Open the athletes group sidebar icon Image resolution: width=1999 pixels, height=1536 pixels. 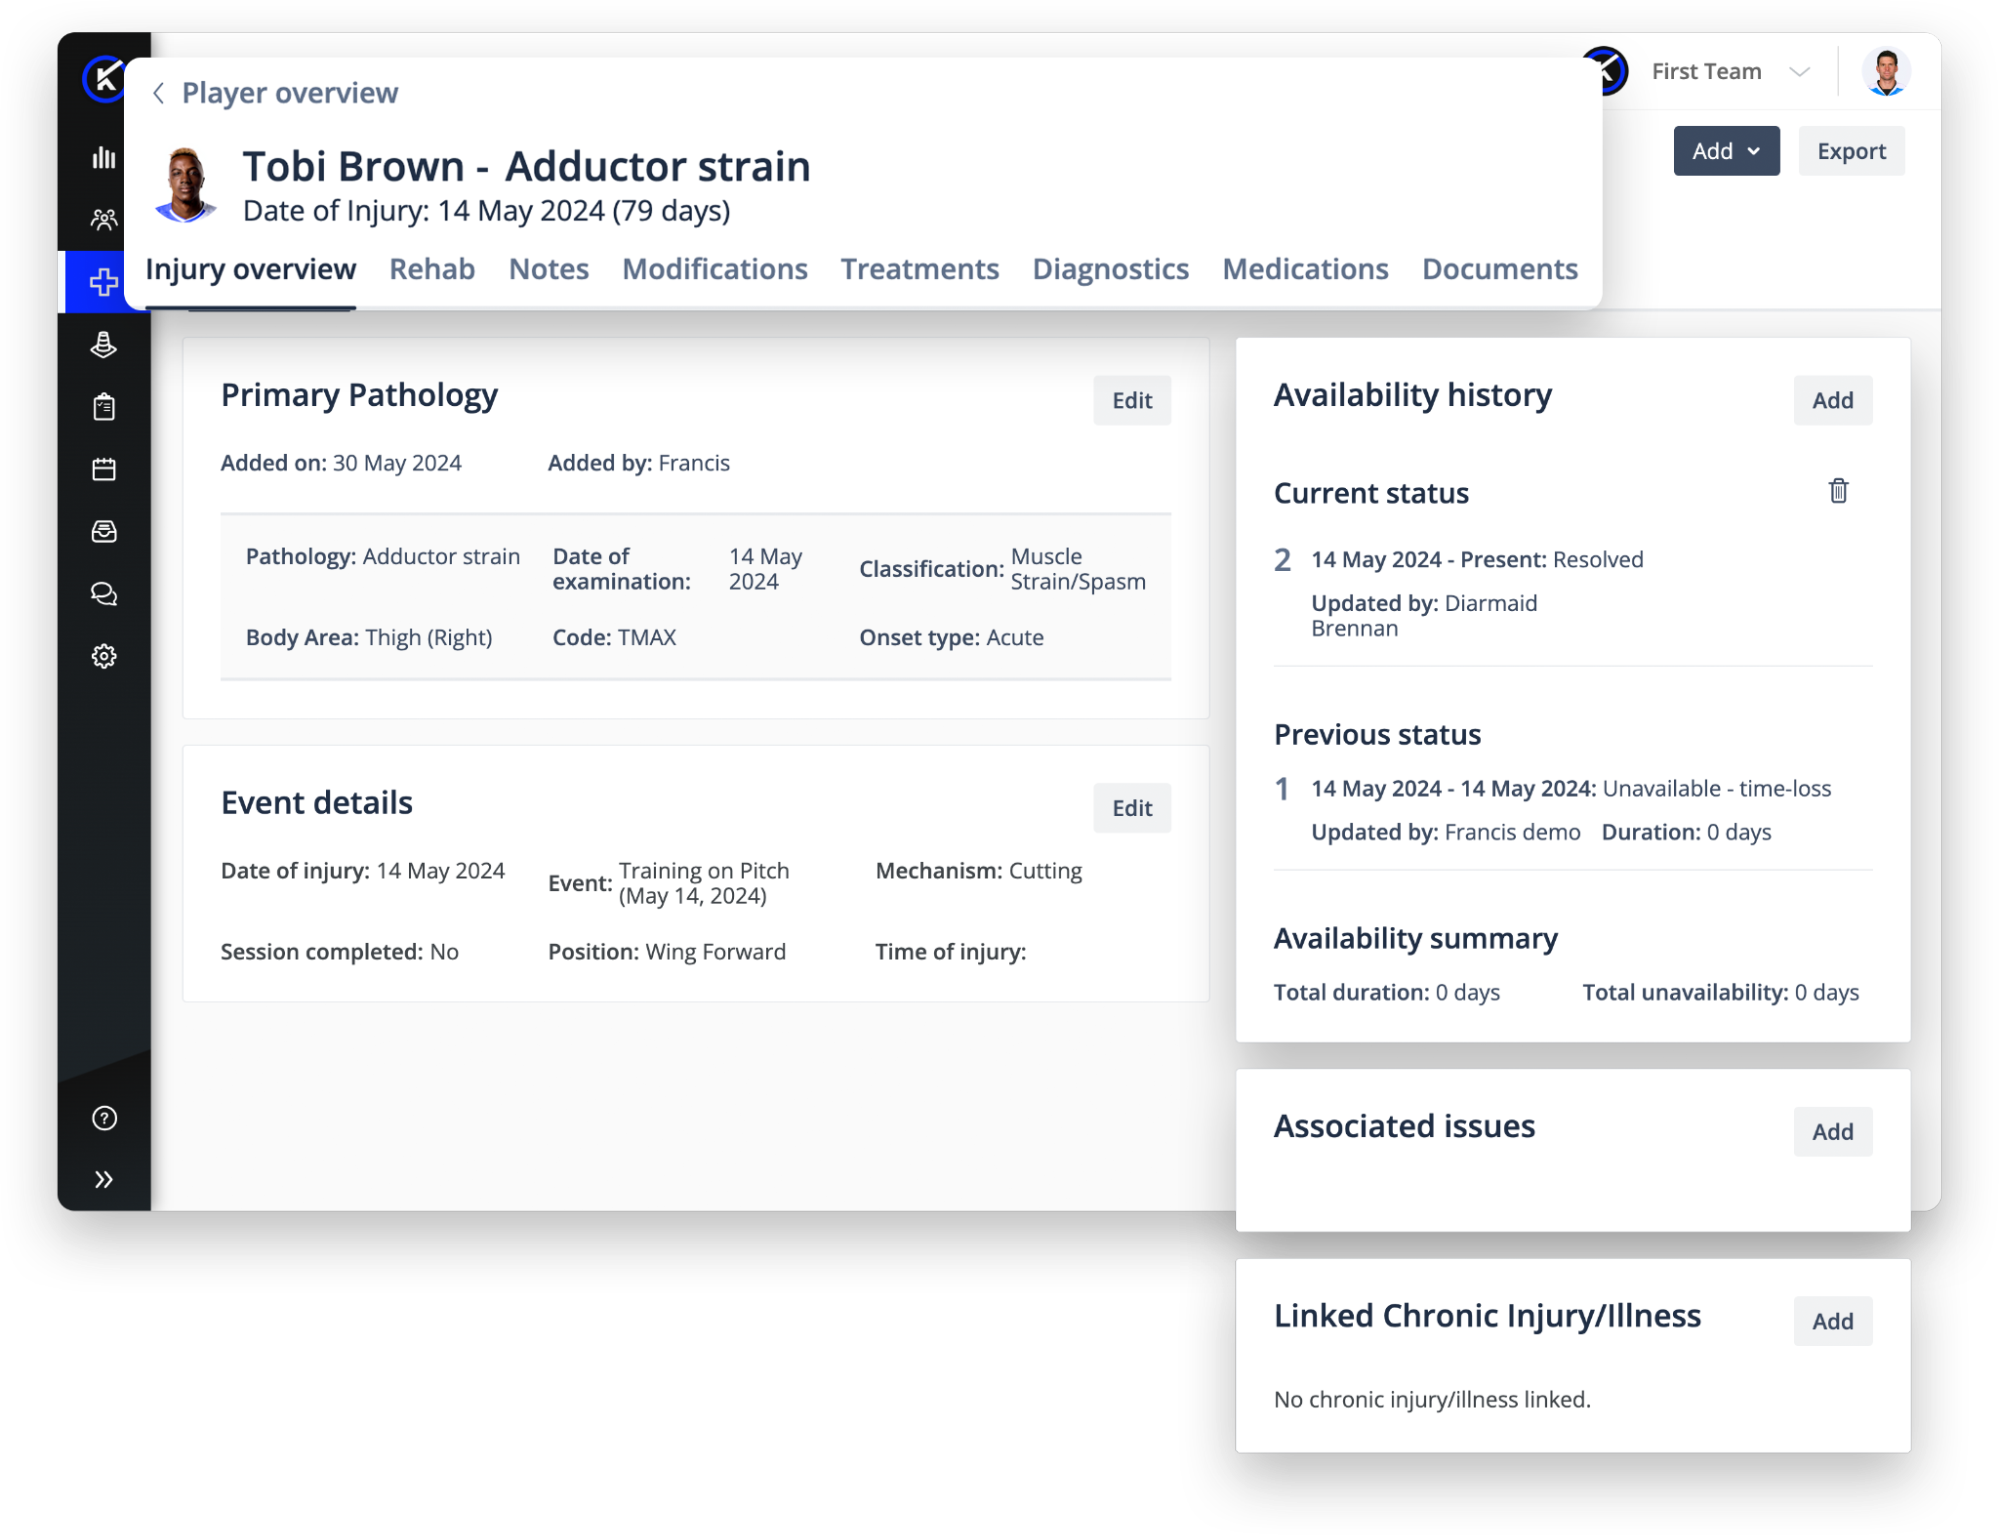click(104, 219)
